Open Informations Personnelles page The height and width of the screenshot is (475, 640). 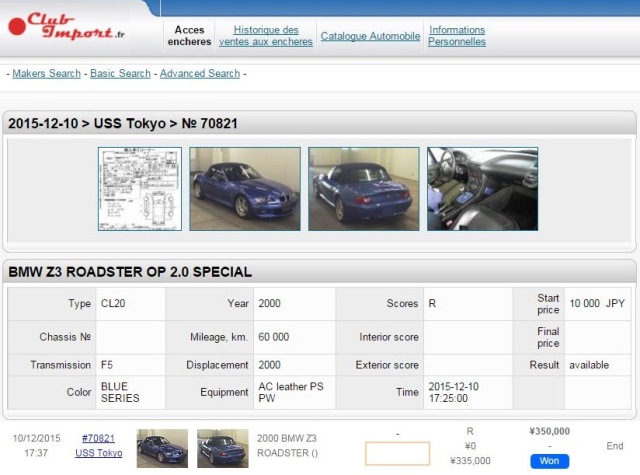[457, 36]
